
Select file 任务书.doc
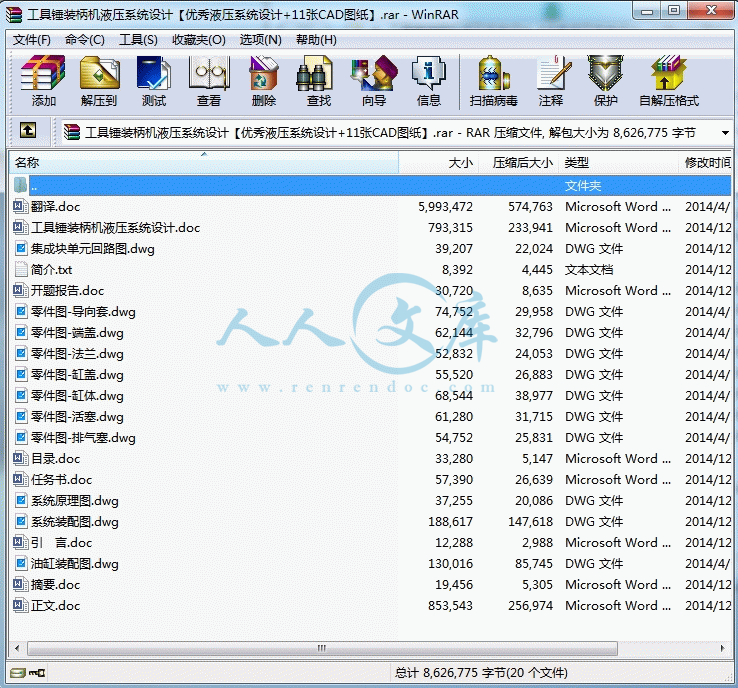coord(61,480)
